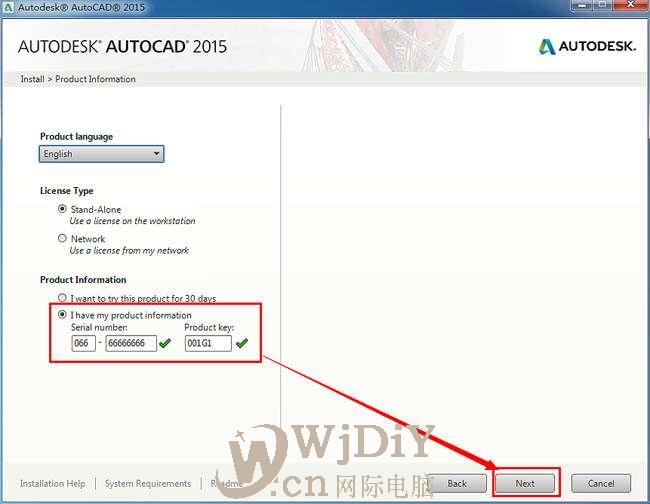Viewport: 650px width, 504px height.
Task: Close the AutoCAD 2015 installer window
Action: tap(630, 8)
